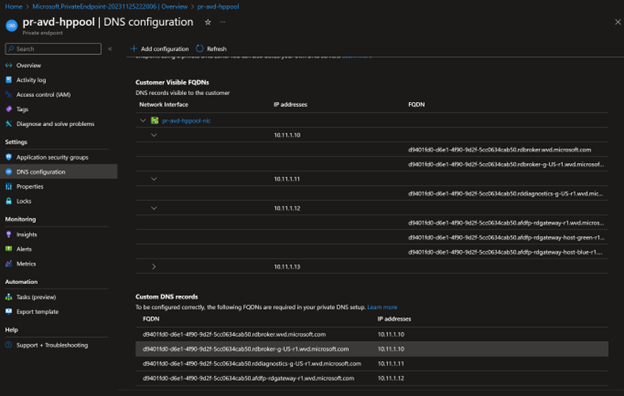Collapse the sidebar with double-chevron icon
The width and height of the screenshot is (624, 396).
coord(110,49)
